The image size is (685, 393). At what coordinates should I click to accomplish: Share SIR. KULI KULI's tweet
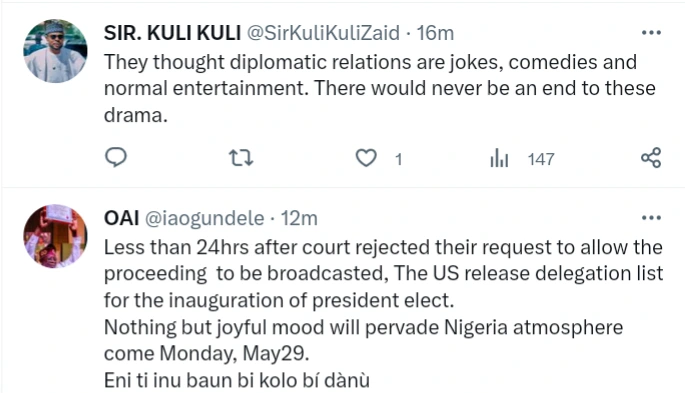click(x=651, y=158)
